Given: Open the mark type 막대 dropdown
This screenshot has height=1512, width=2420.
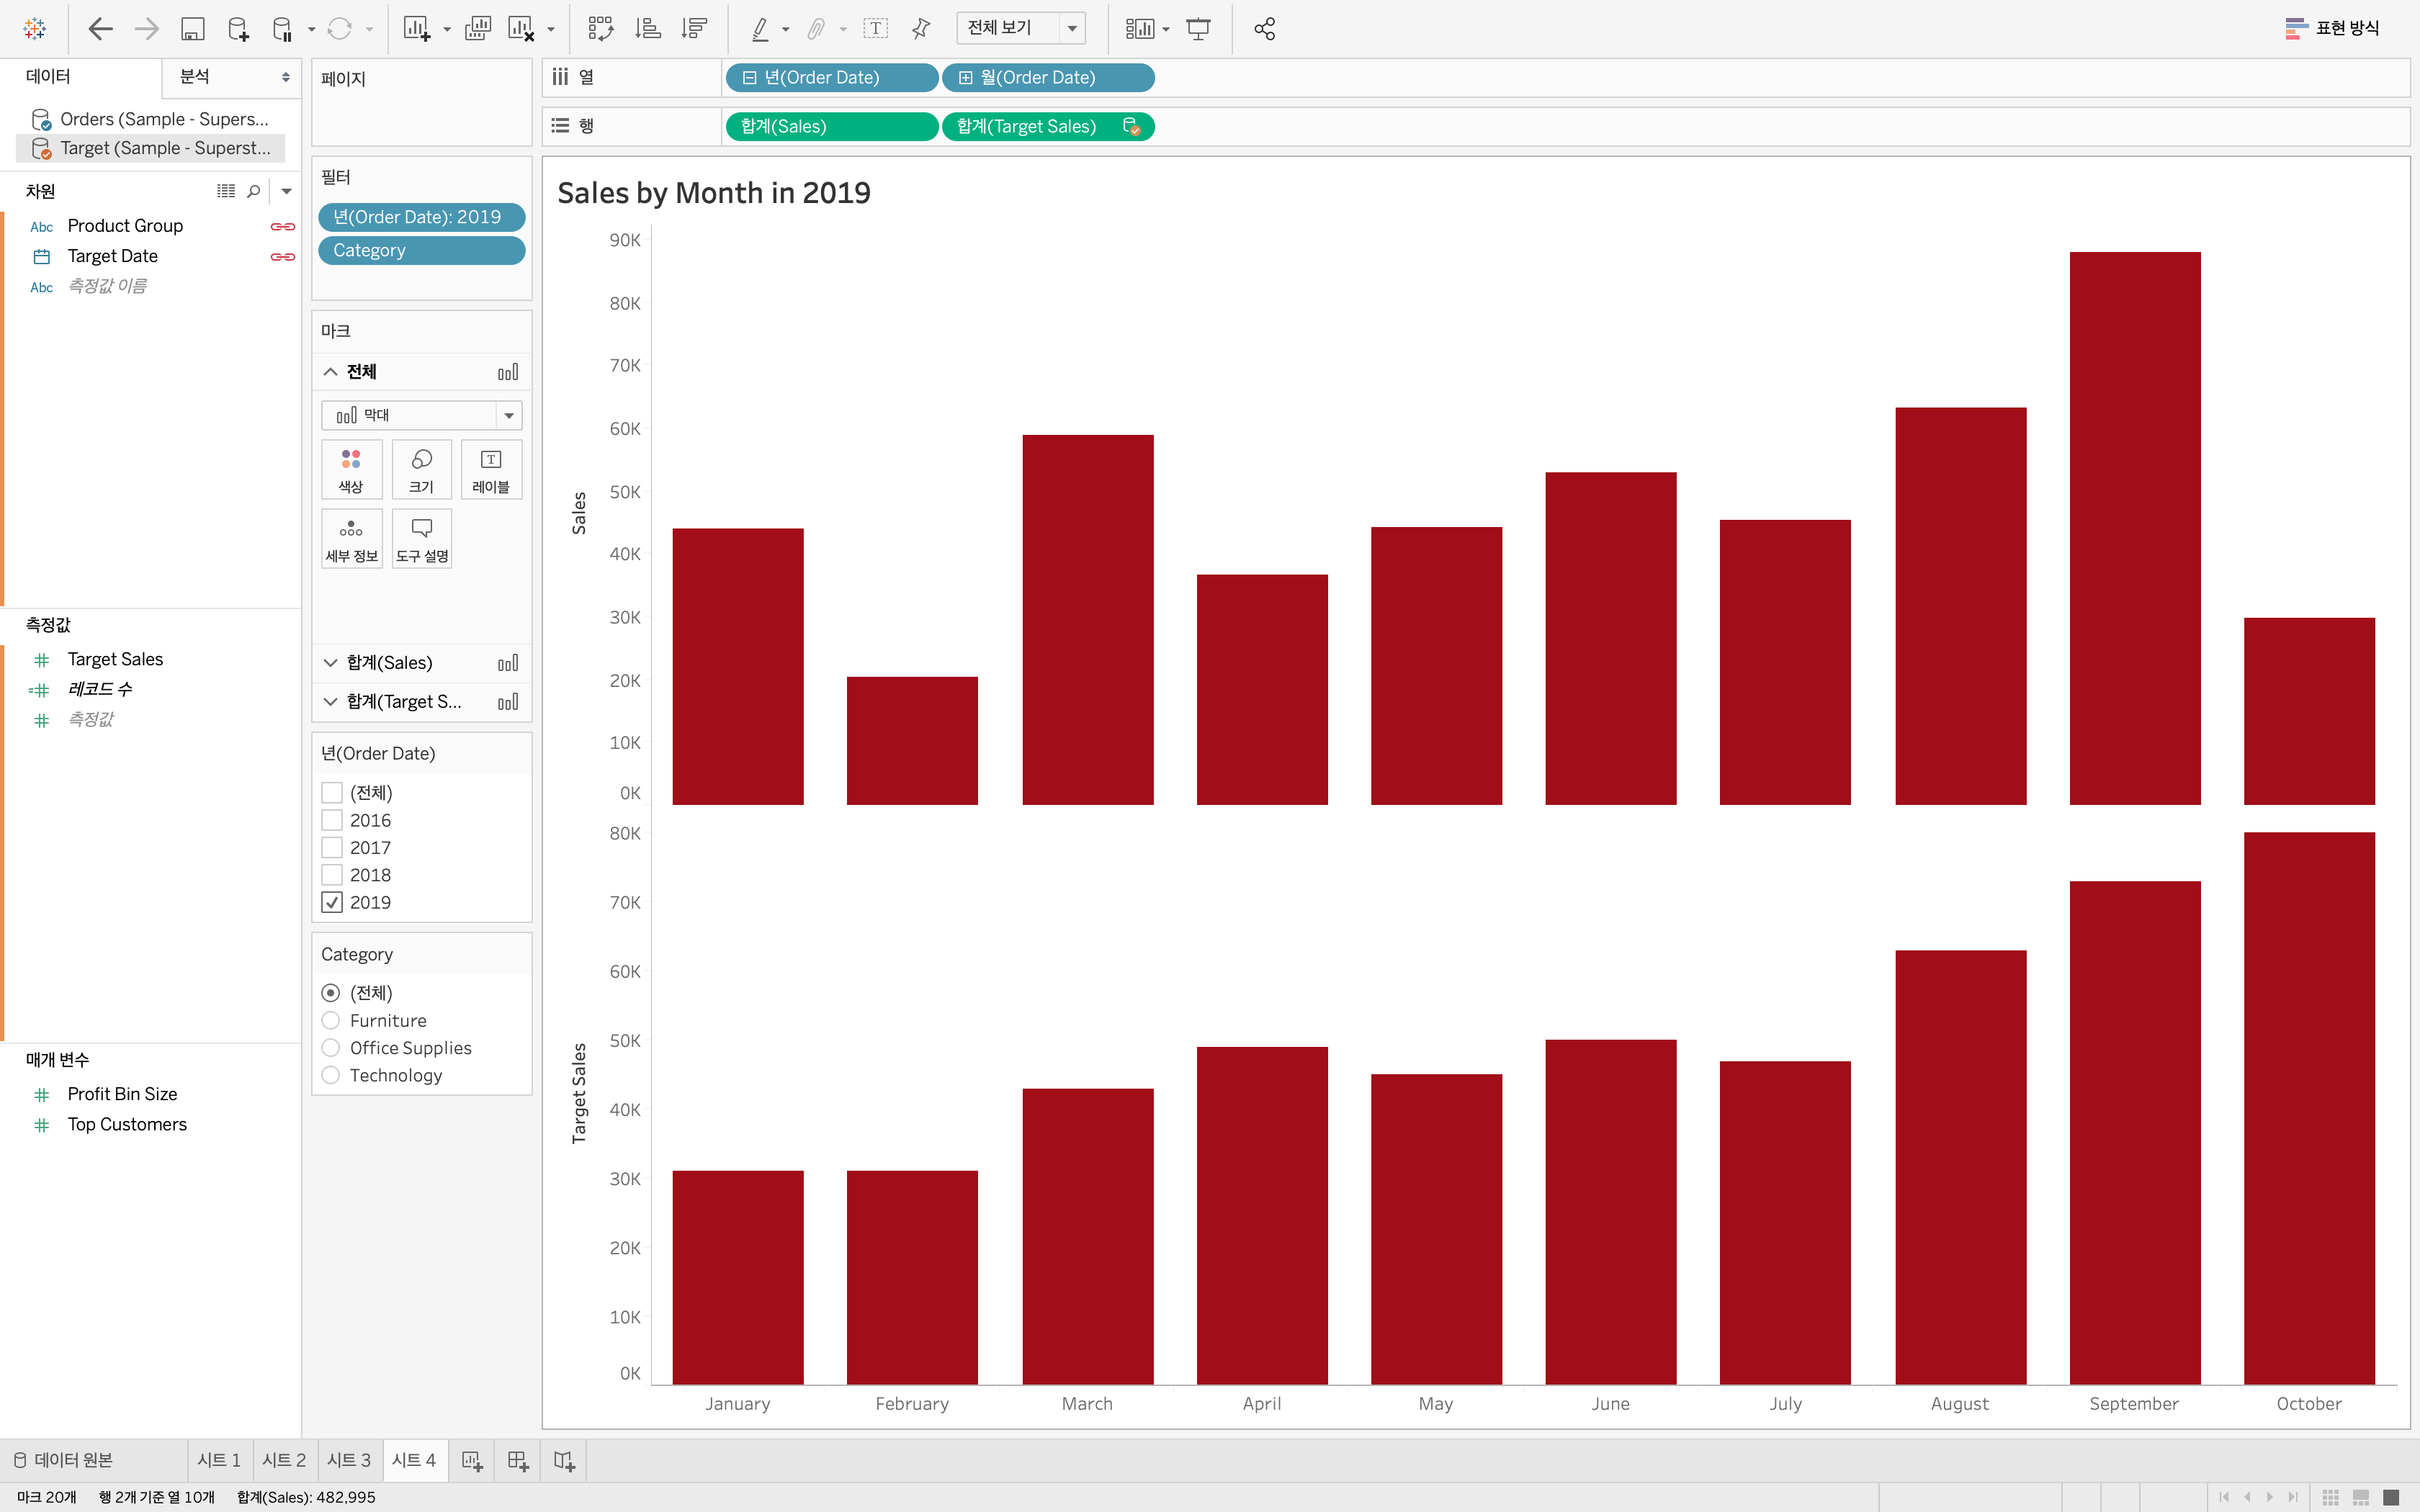Looking at the screenshot, I should (508, 415).
